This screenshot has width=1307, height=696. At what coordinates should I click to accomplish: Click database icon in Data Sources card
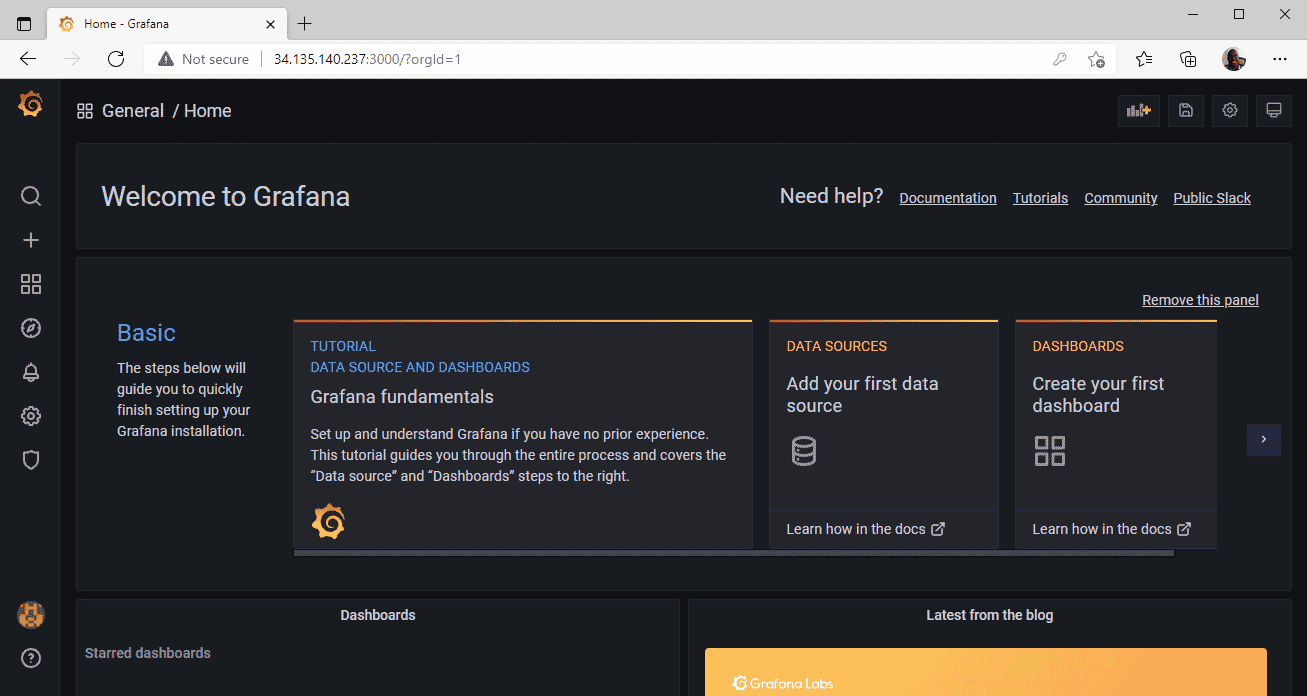click(804, 451)
